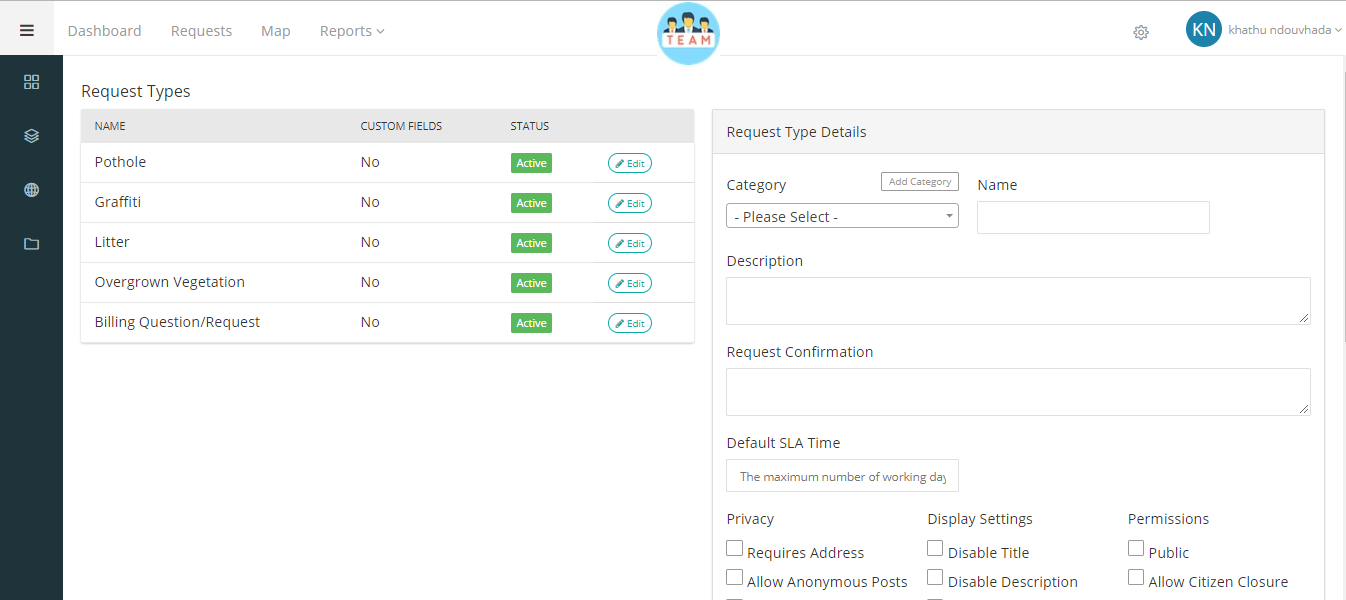The width and height of the screenshot is (1346, 600).
Task: Click the Overgrown Vegetation Active status badge
Action: tap(531, 283)
